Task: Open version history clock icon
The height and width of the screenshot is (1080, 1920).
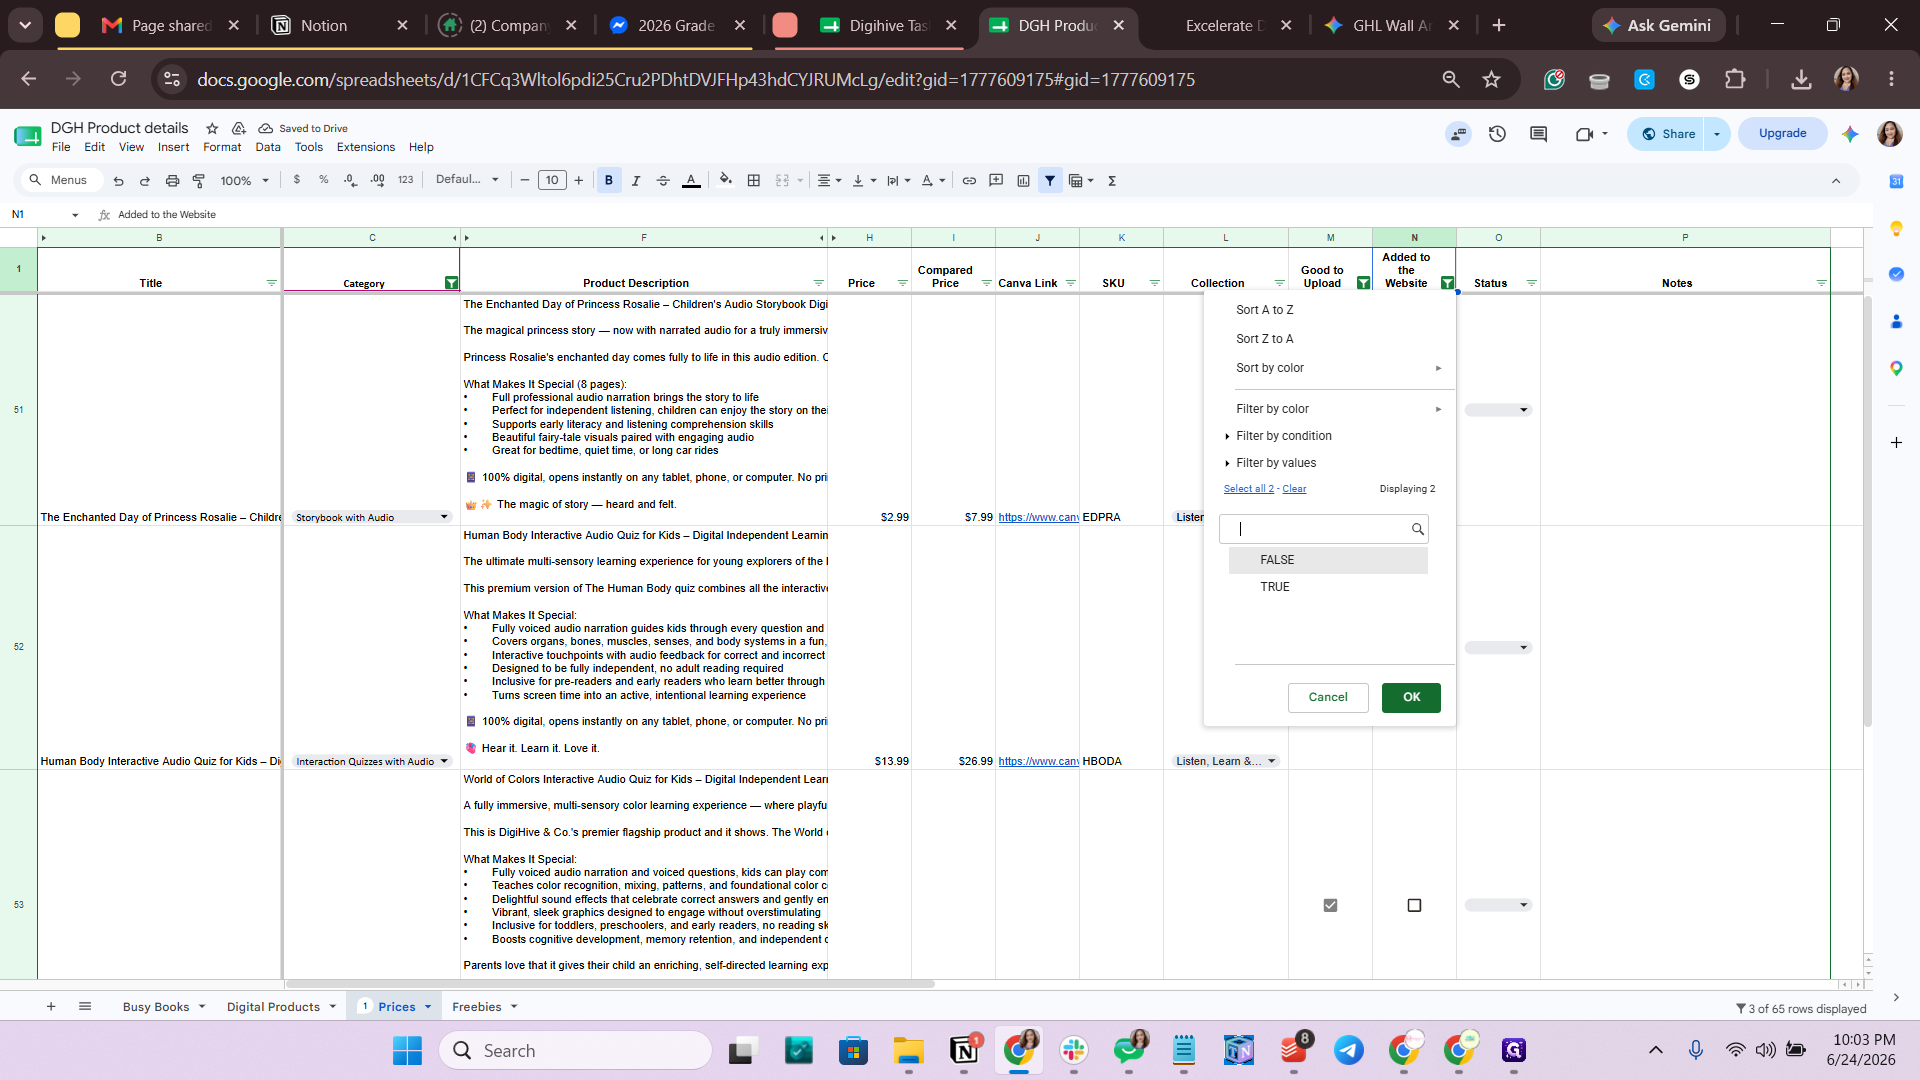Action: point(1497,134)
